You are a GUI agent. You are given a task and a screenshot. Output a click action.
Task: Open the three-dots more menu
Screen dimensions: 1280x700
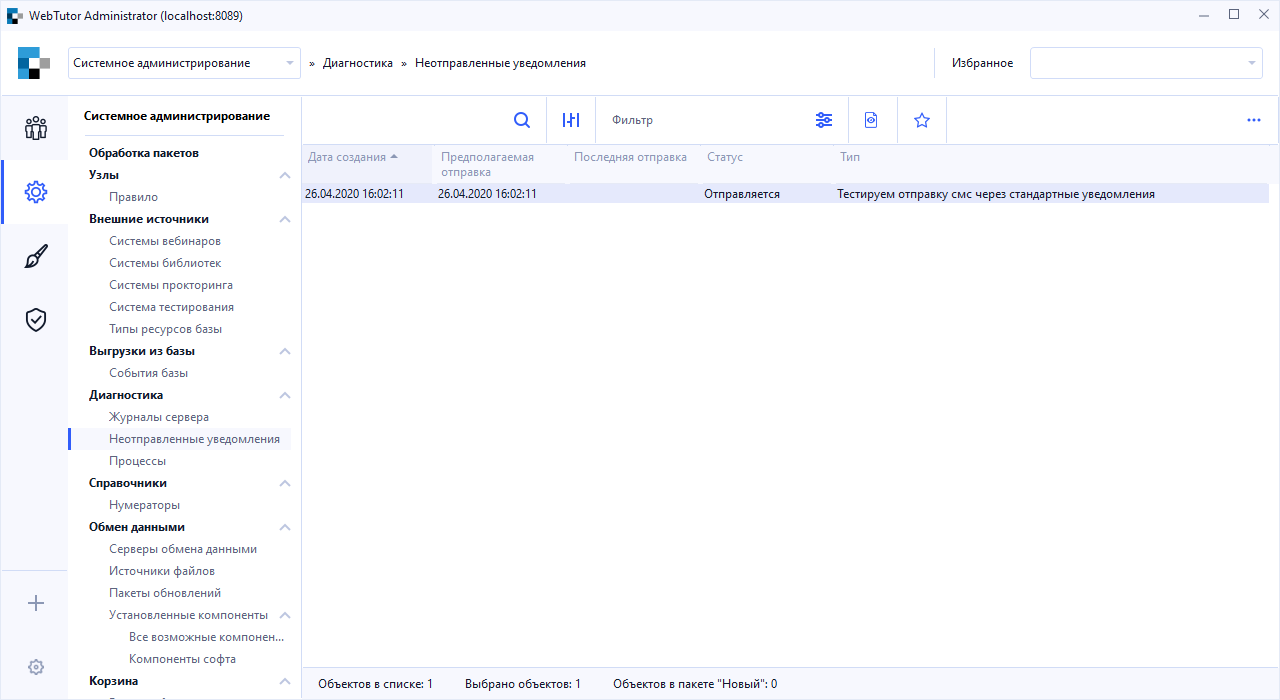pyautogui.click(x=1254, y=120)
